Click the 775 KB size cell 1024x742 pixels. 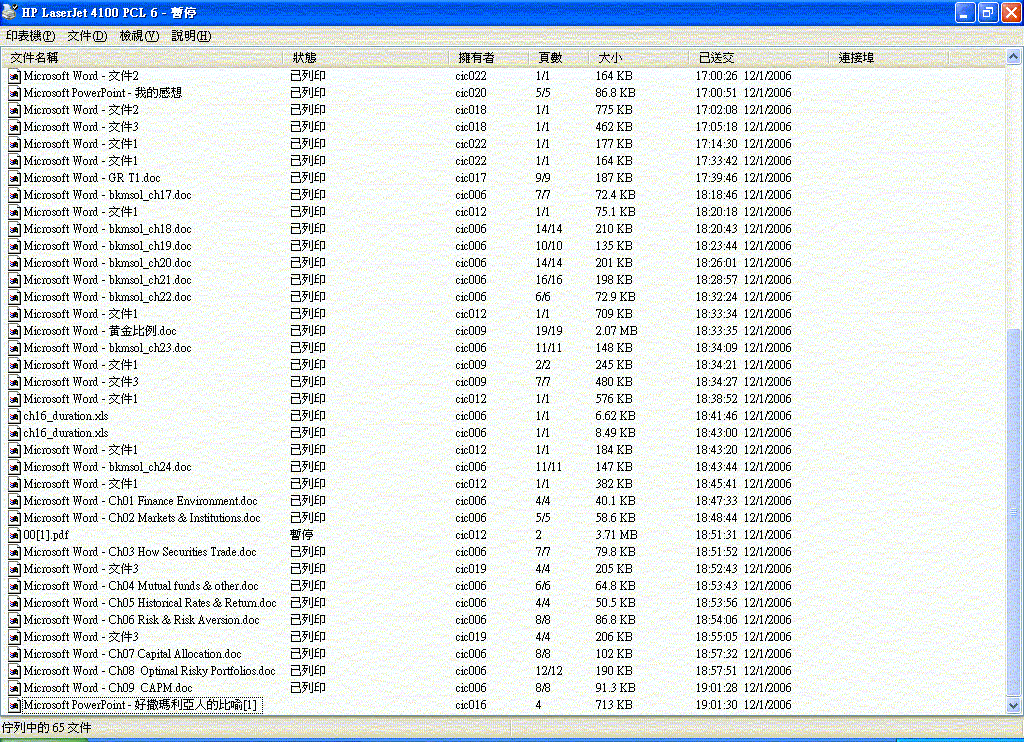click(613, 110)
